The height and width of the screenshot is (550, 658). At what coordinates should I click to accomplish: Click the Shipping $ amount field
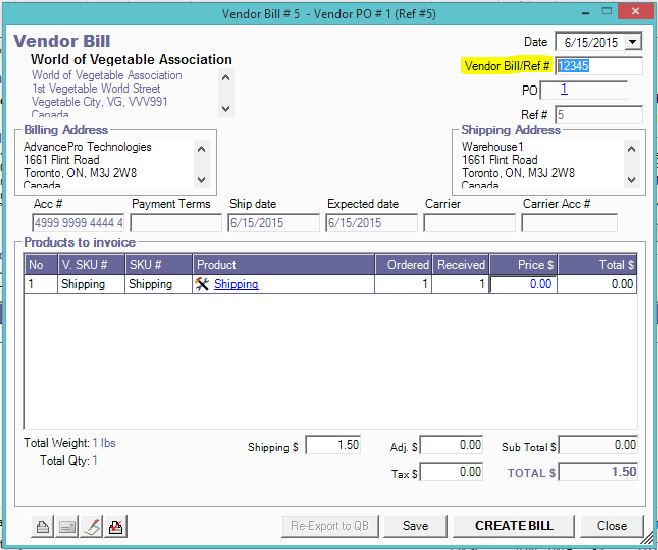(333, 445)
